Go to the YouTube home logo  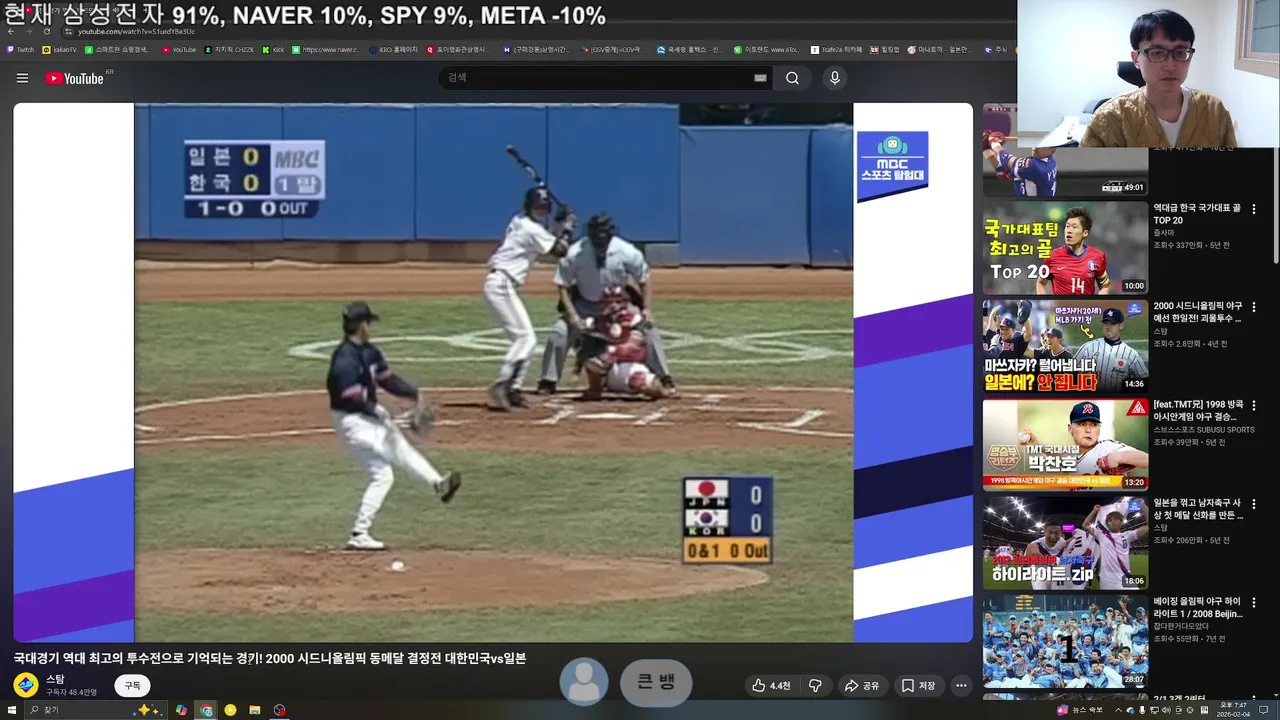pos(76,78)
